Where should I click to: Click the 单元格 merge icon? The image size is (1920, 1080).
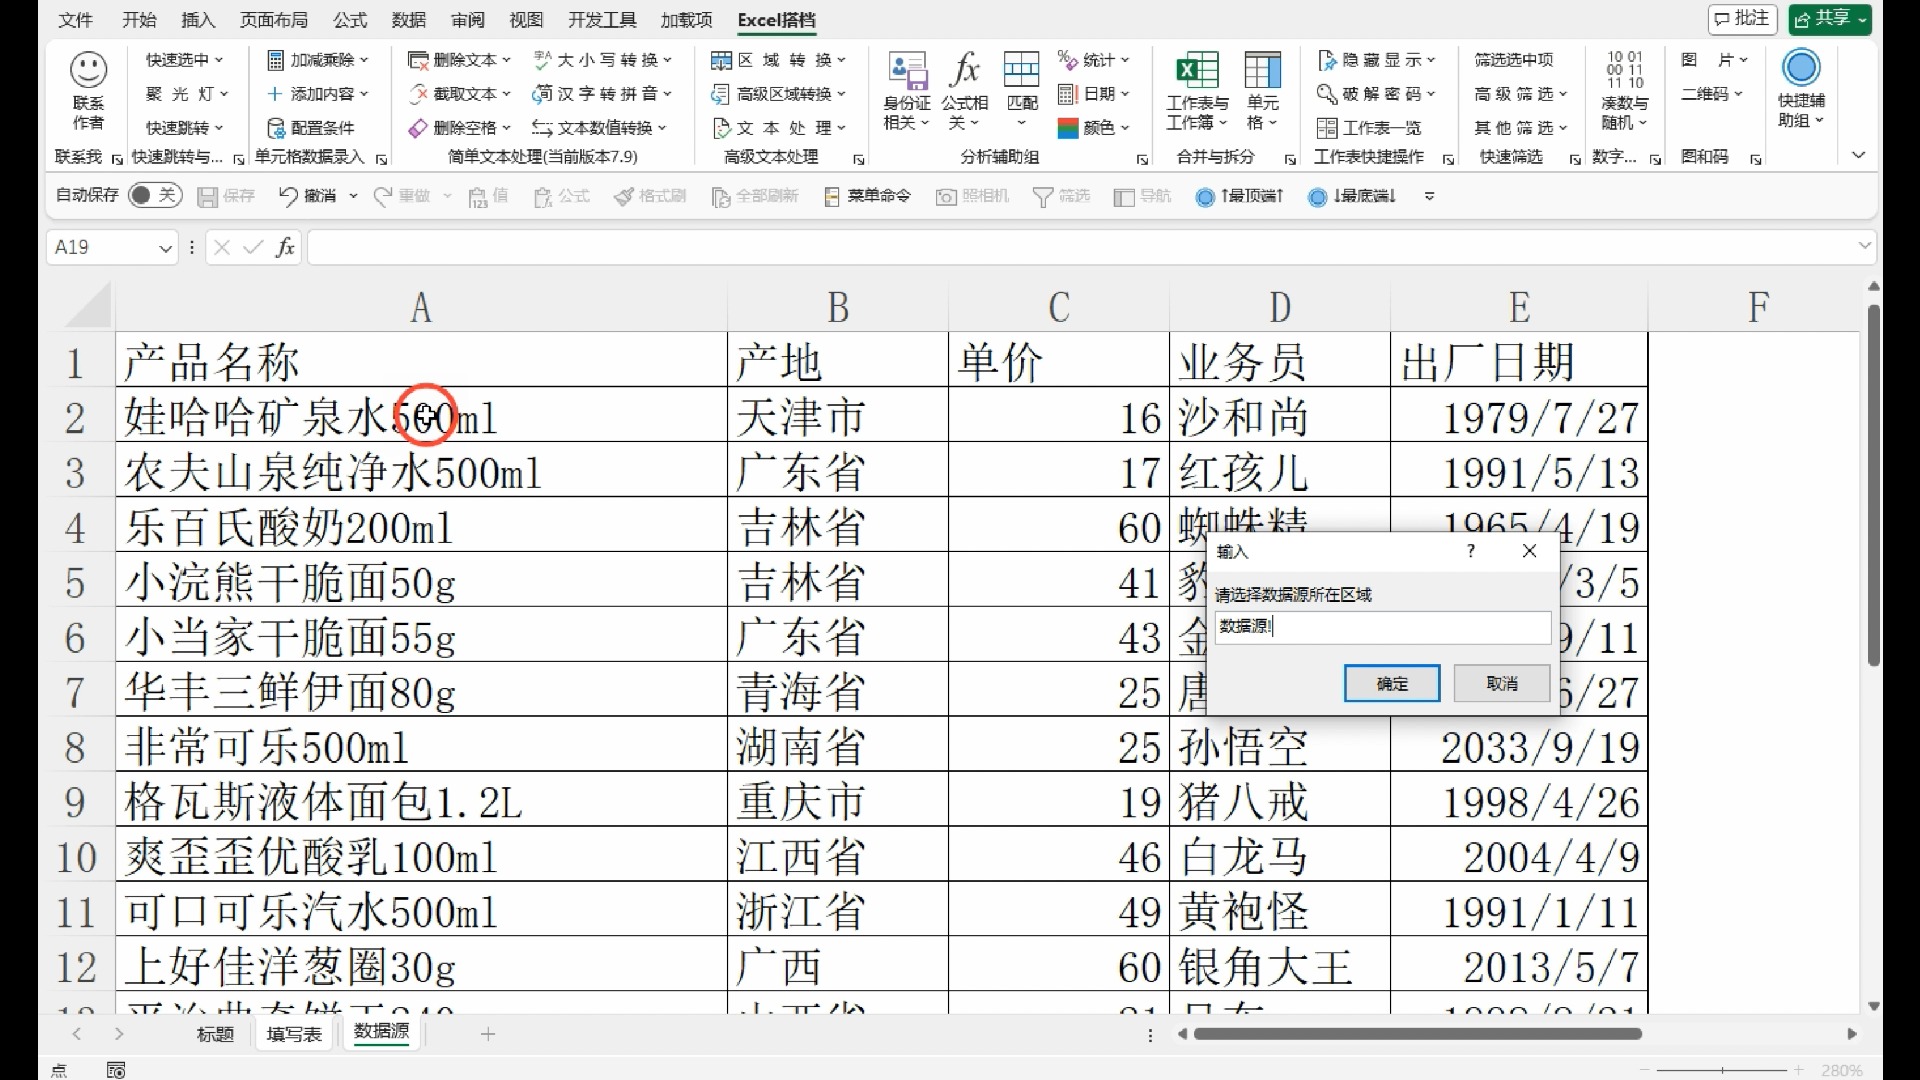coord(1263,70)
